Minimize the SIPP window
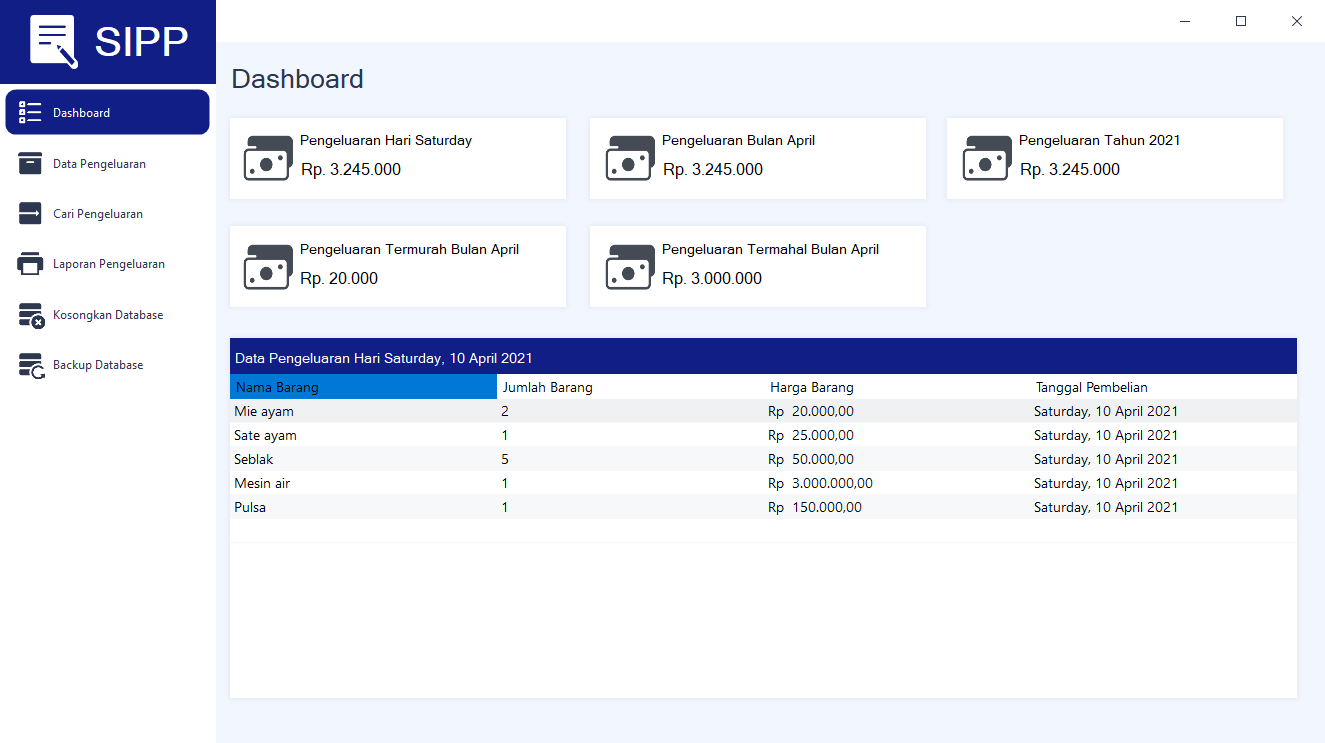Screen dimensions: 1325x743 point(1185,21)
